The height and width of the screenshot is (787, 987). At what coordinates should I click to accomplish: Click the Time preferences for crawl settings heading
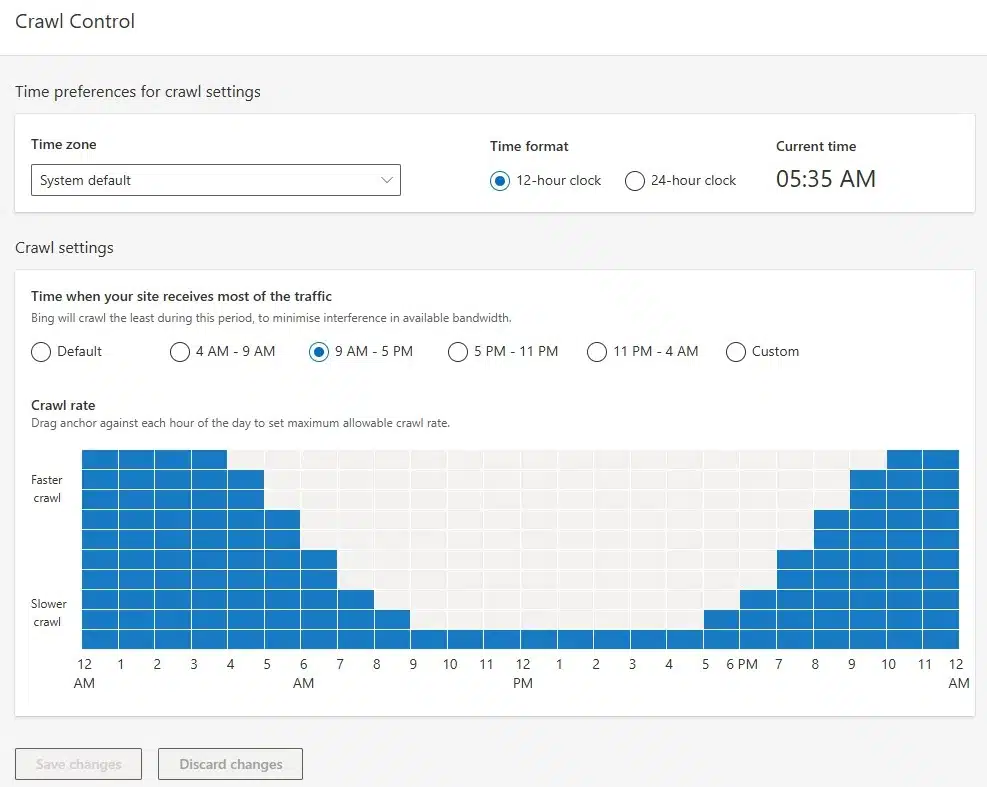[x=138, y=92]
